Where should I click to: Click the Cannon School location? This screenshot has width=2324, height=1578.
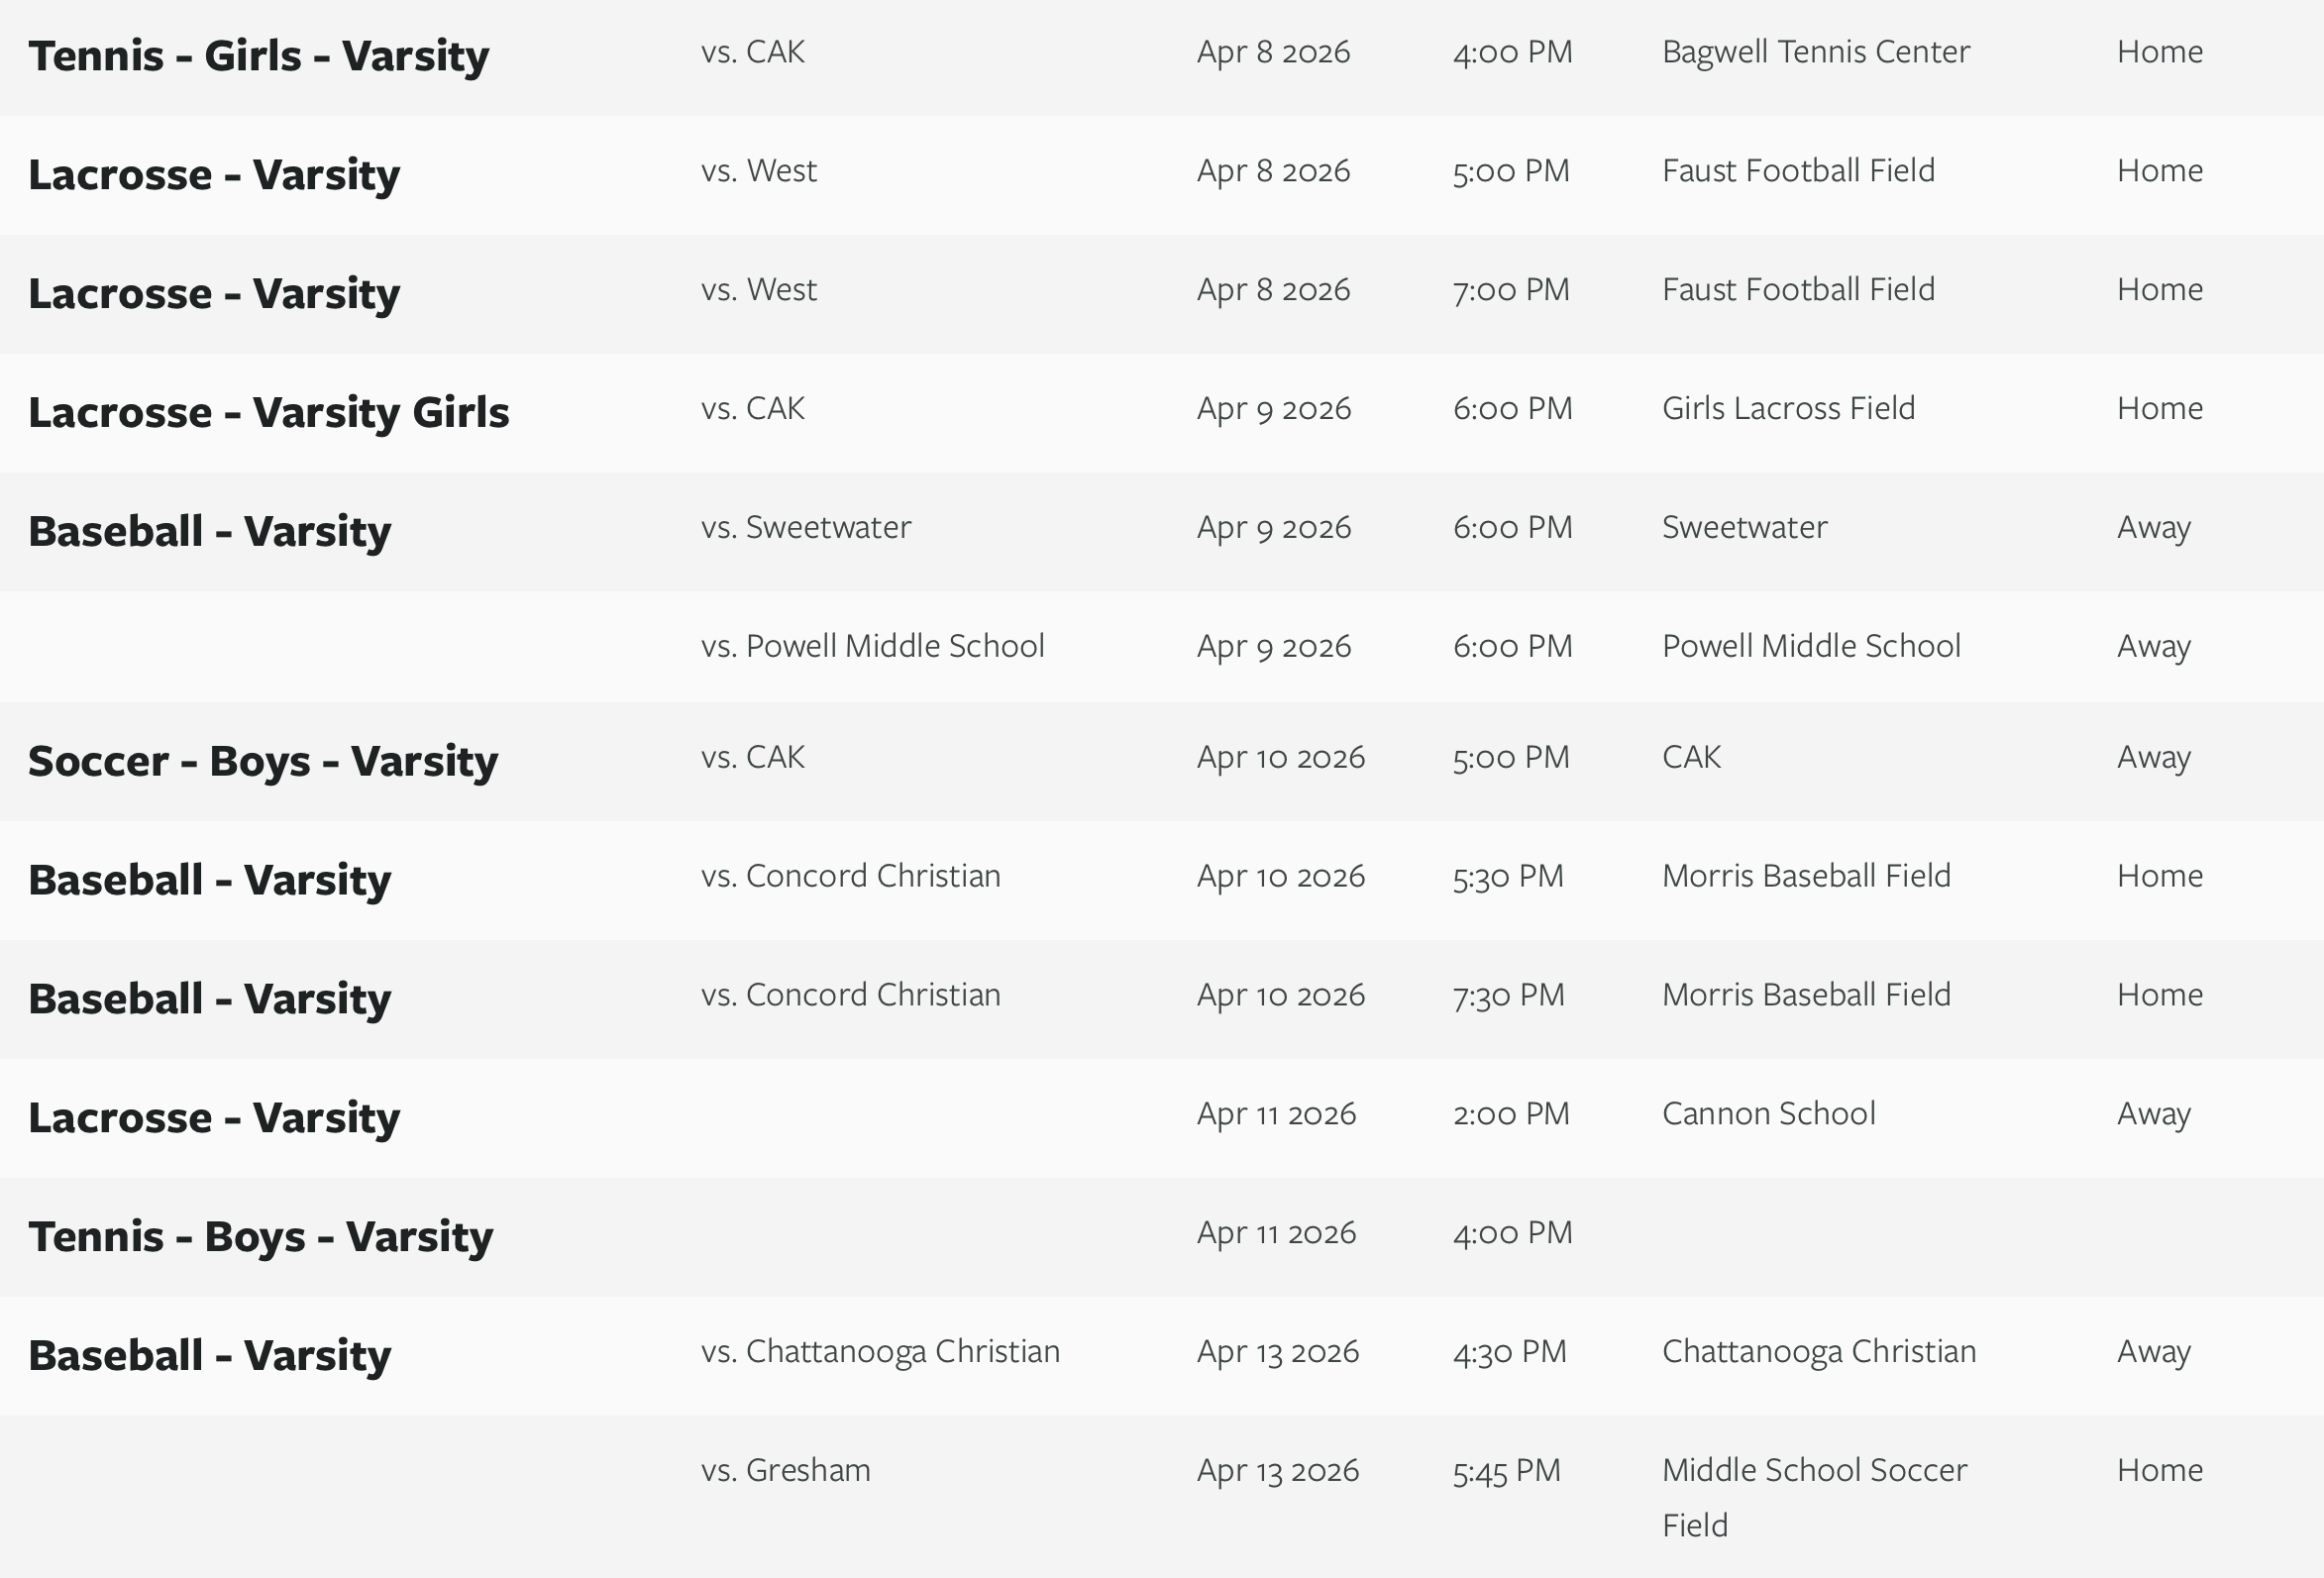(x=1768, y=1113)
